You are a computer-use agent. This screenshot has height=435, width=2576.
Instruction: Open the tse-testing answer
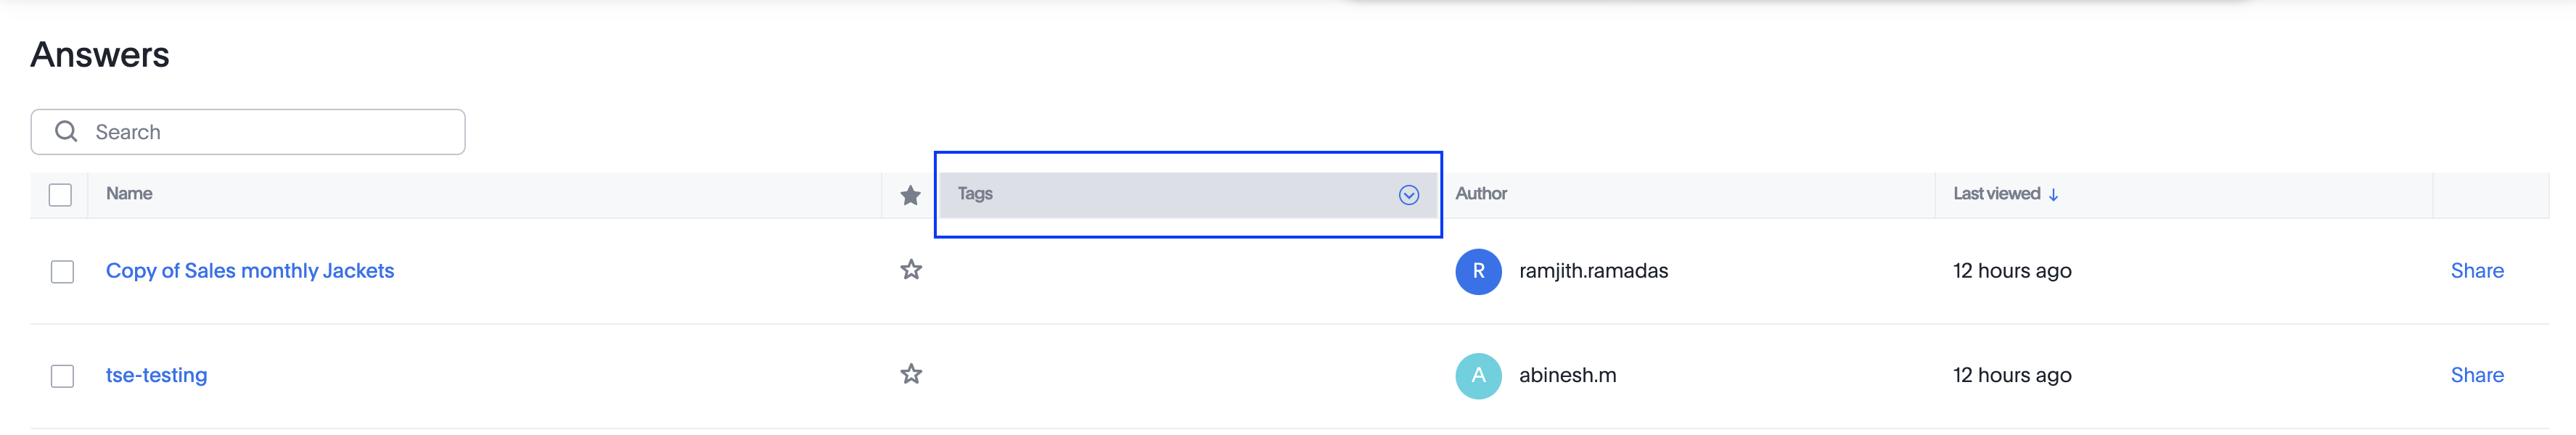click(157, 375)
